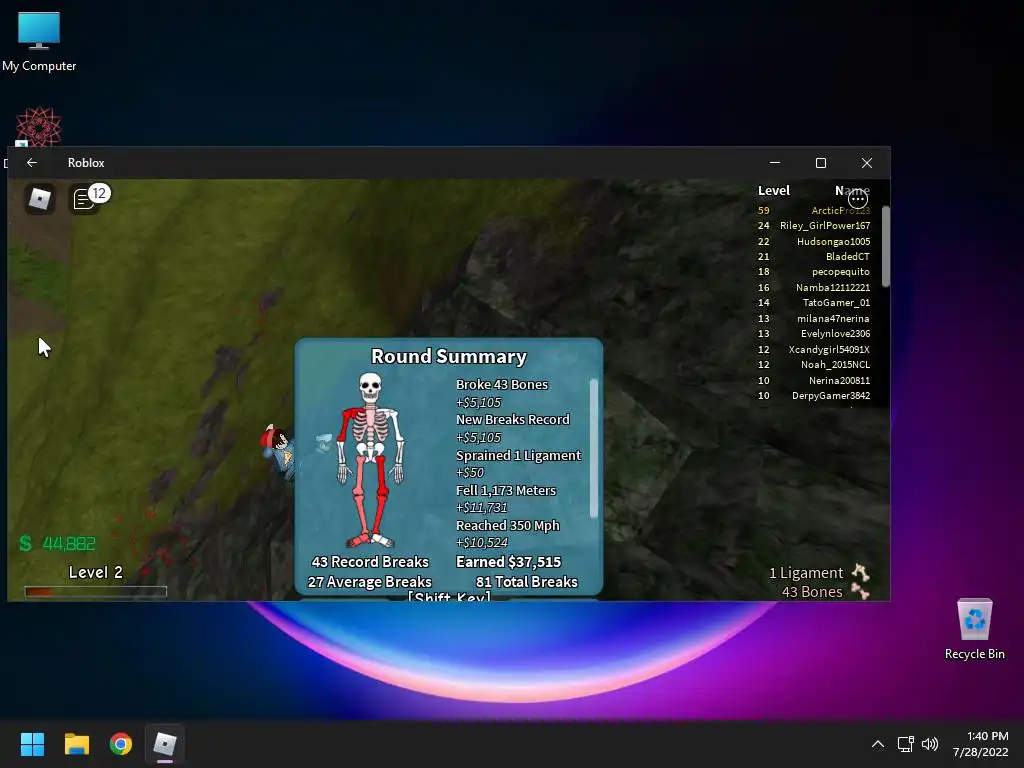Click the Reached 350 Mph line

pos(507,525)
